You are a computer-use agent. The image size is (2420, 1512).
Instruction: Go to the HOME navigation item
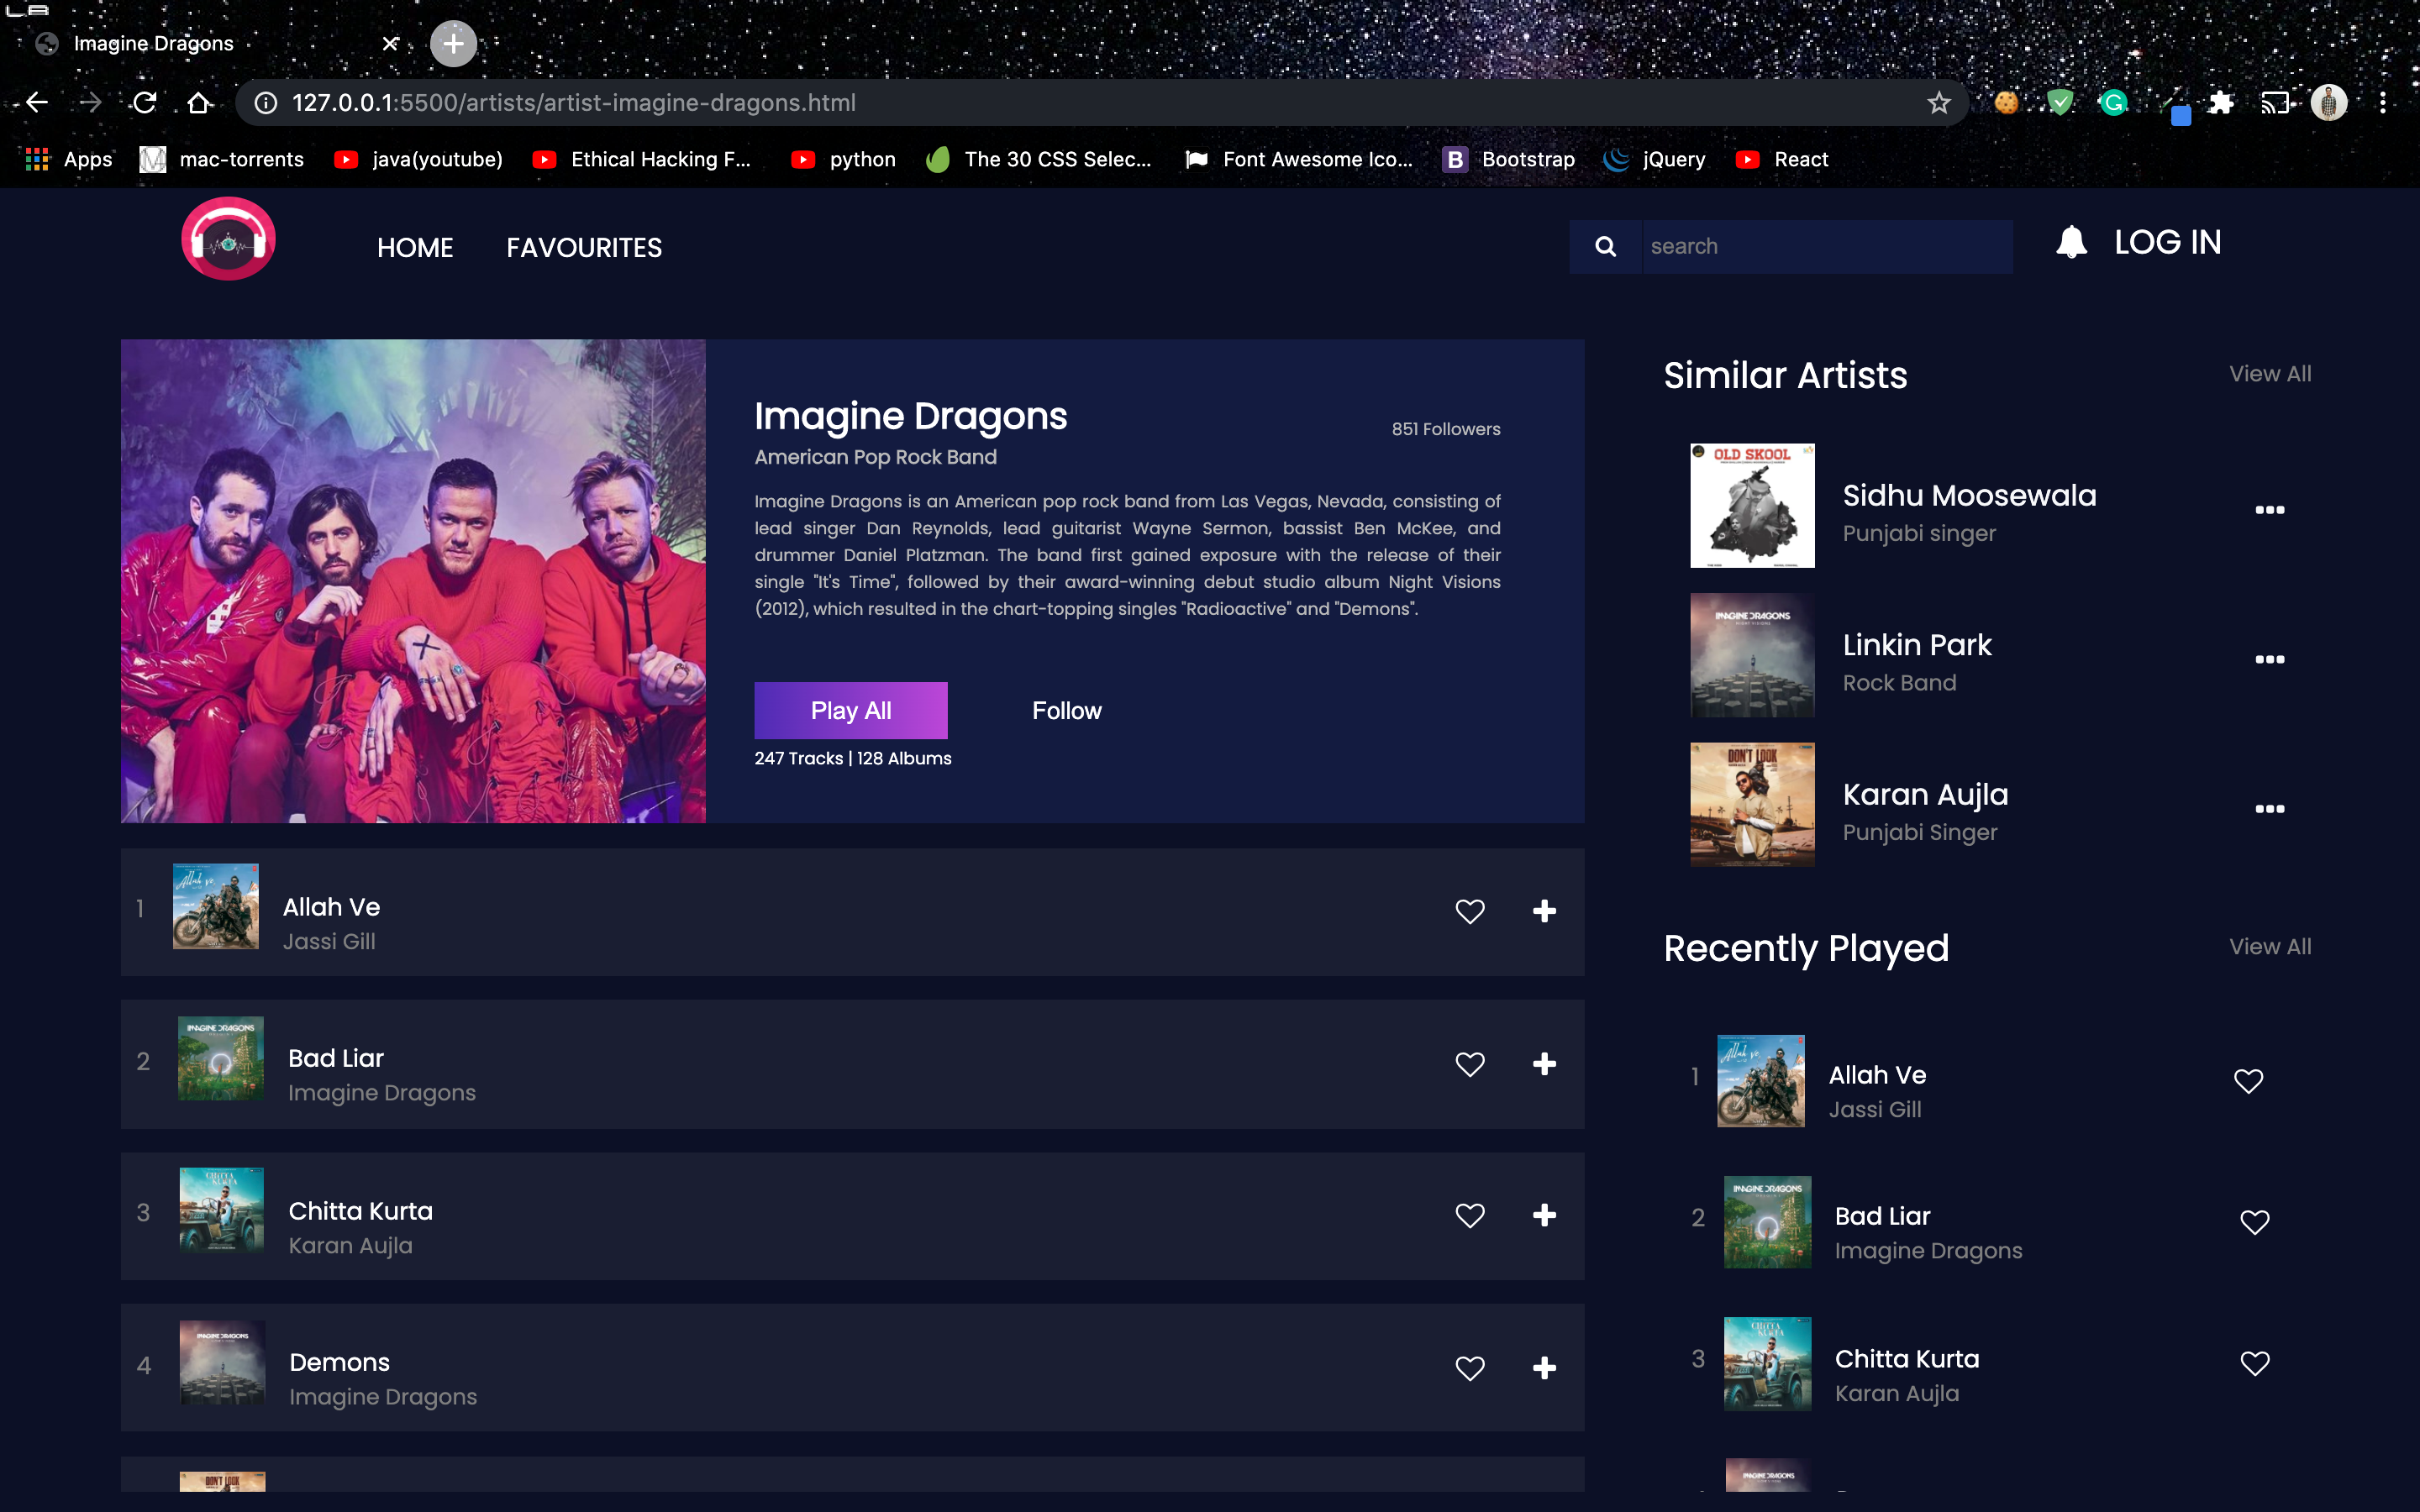pyautogui.click(x=415, y=247)
